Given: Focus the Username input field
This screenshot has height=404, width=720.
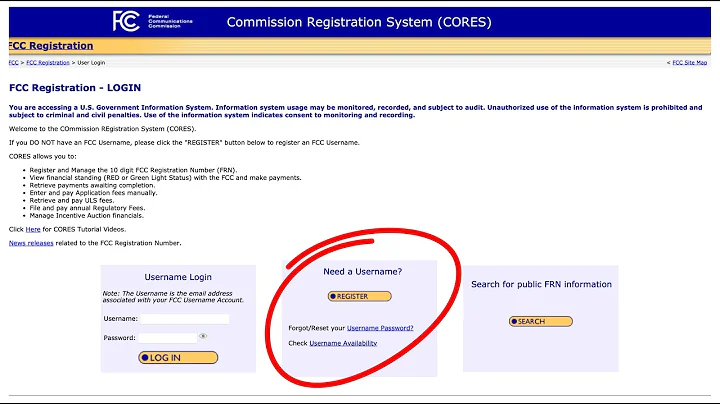Looking at the screenshot, I should (x=185, y=319).
